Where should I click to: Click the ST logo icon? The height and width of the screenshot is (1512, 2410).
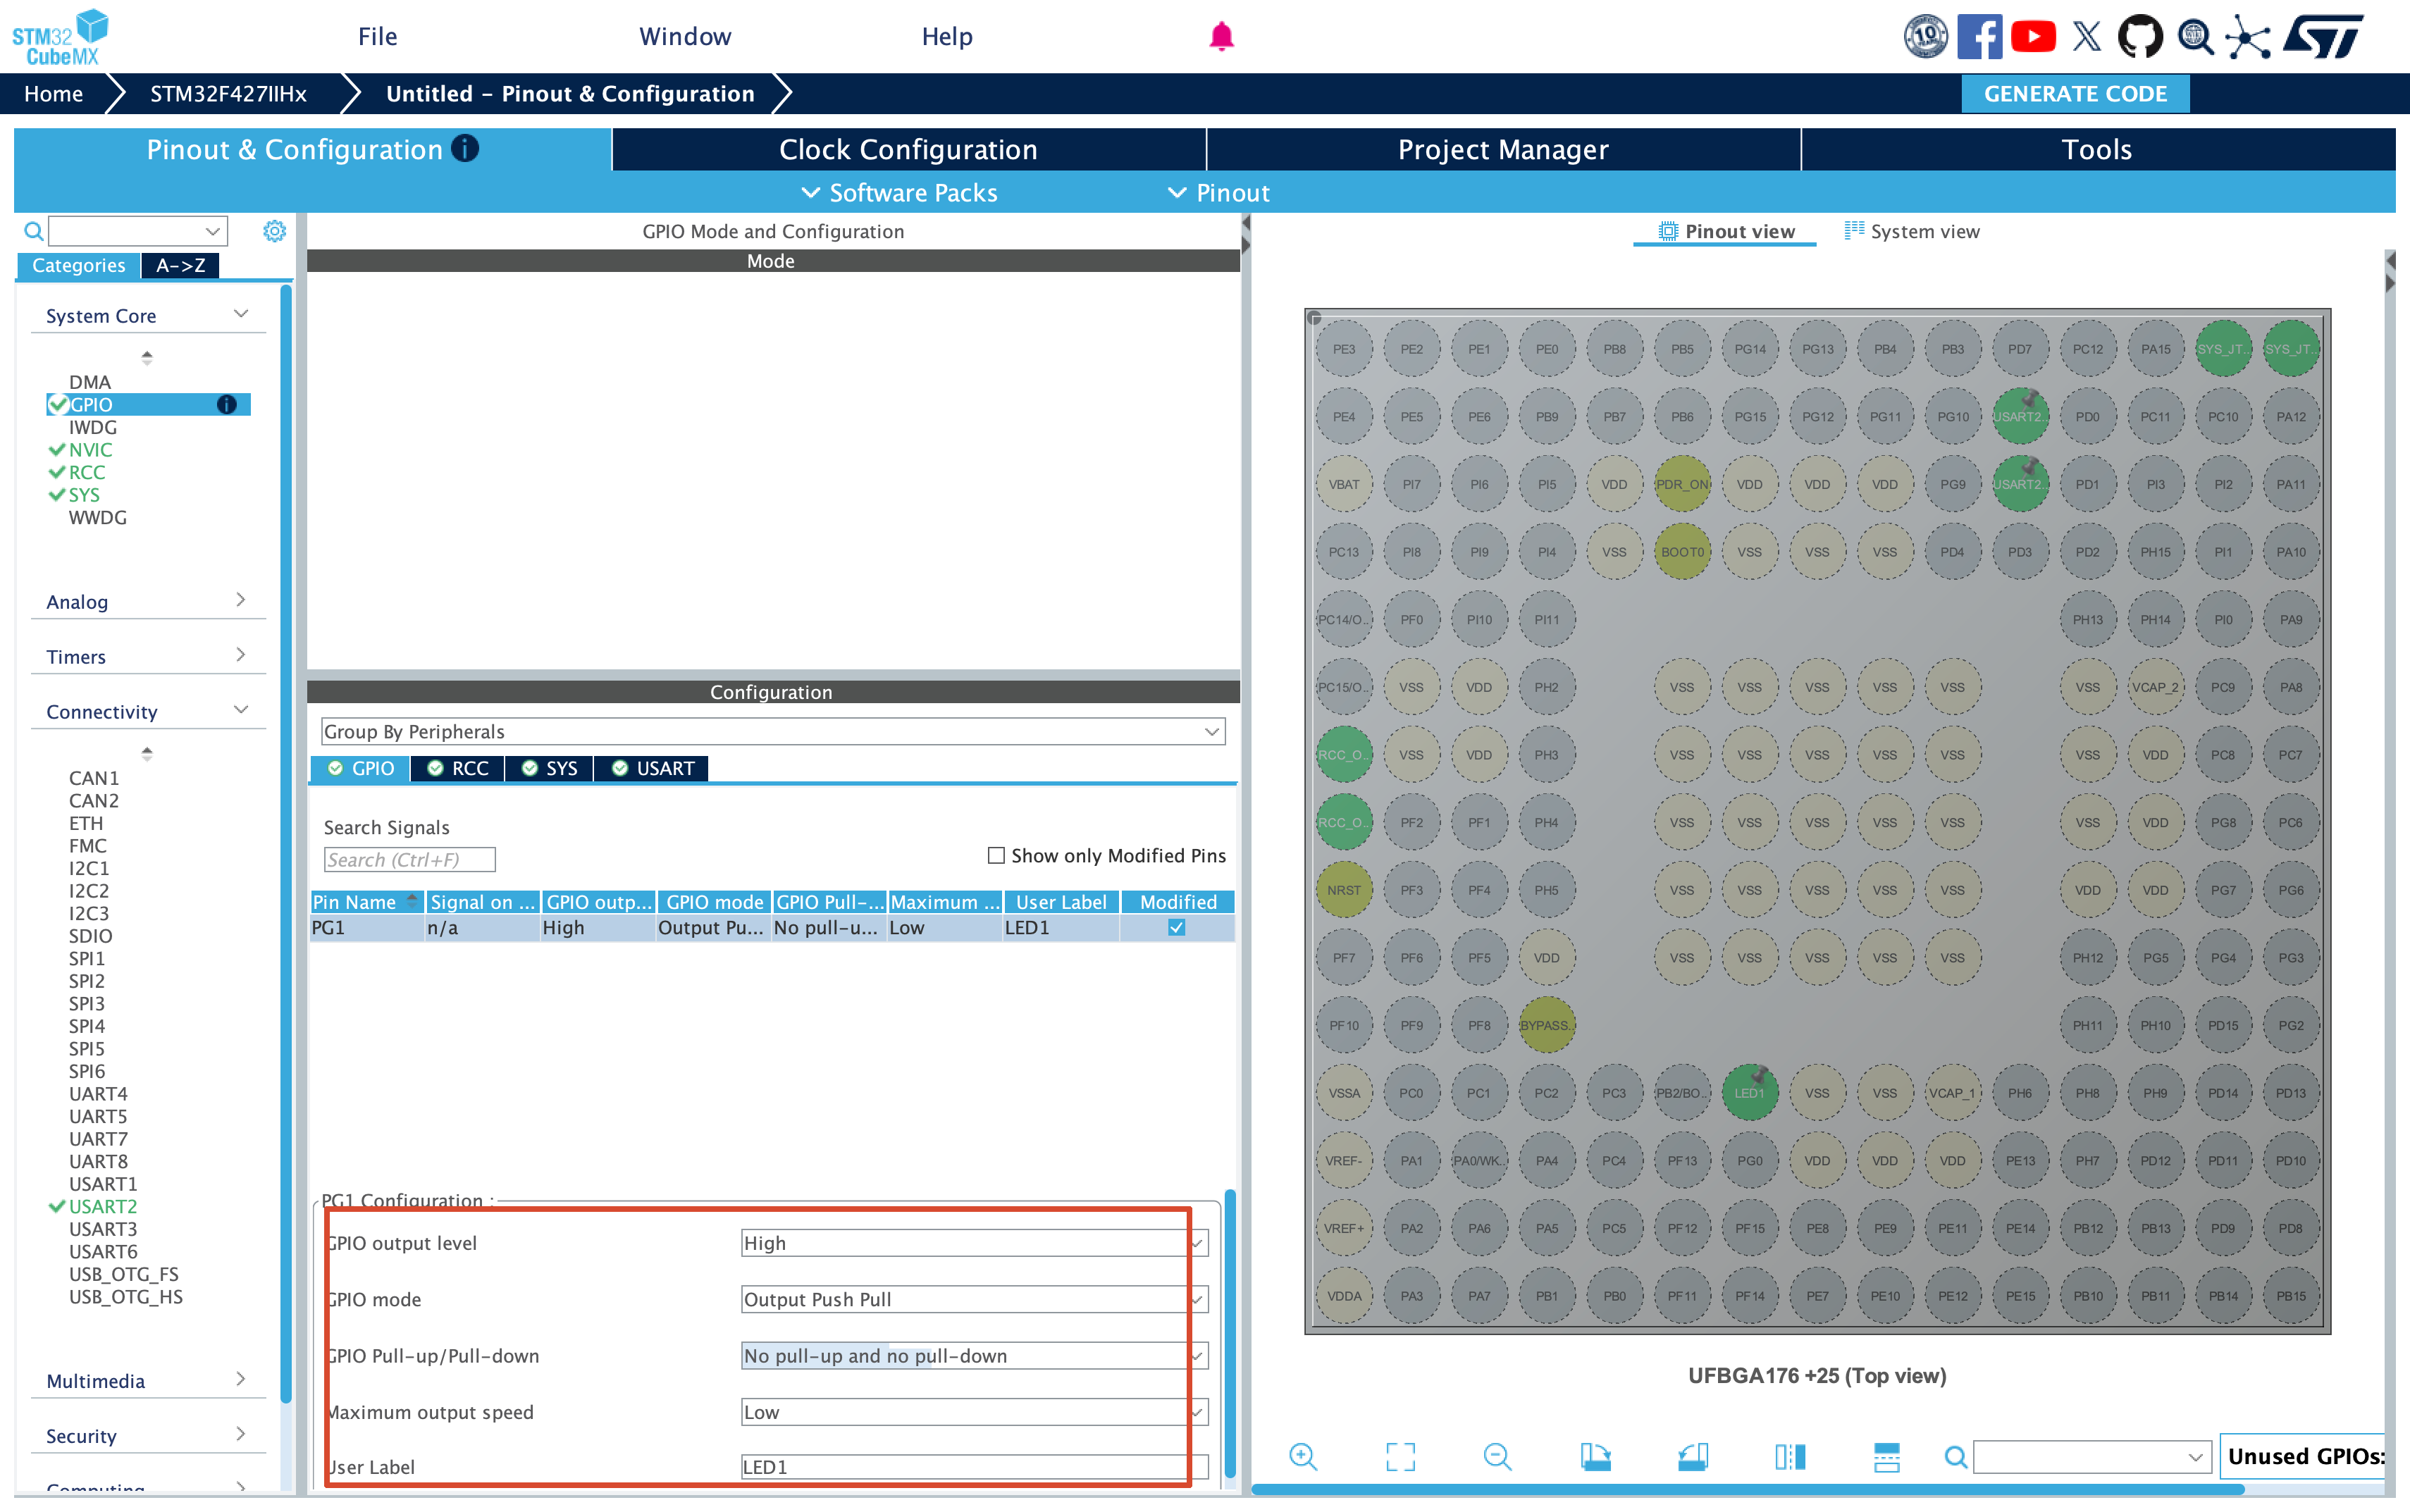point(2324,37)
